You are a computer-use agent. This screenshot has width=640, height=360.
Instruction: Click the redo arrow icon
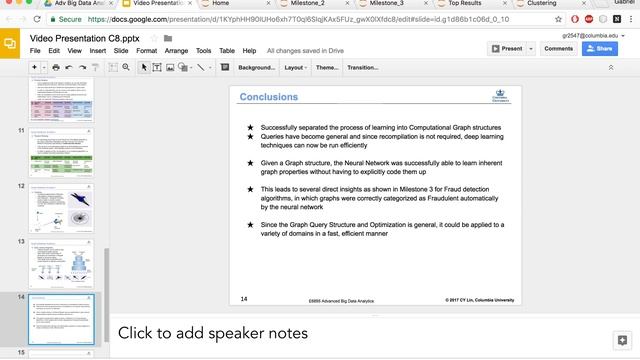pos(82,67)
